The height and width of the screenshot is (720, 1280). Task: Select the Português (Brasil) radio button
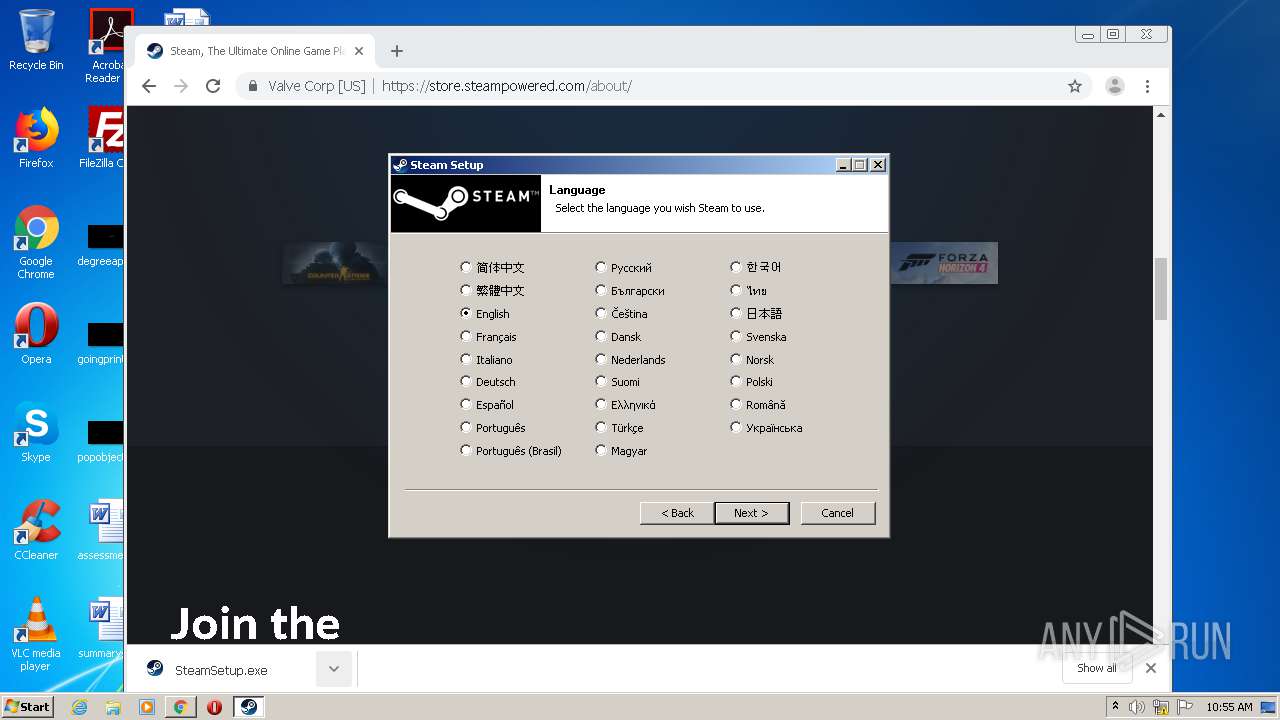click(466, 450)
